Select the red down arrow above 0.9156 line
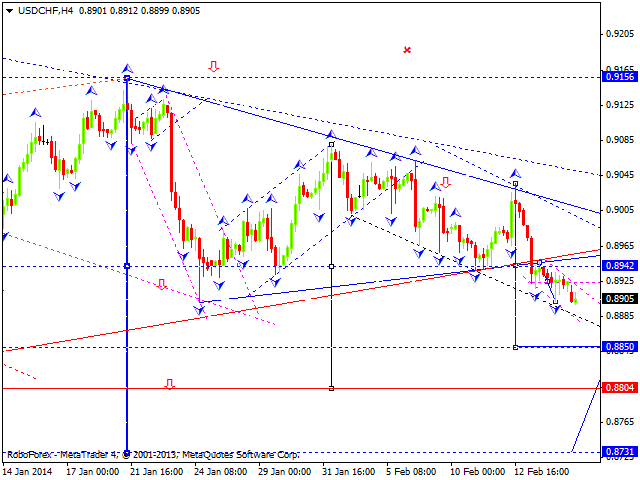This screenshot has height=480, width=640. tap(213, 67)
